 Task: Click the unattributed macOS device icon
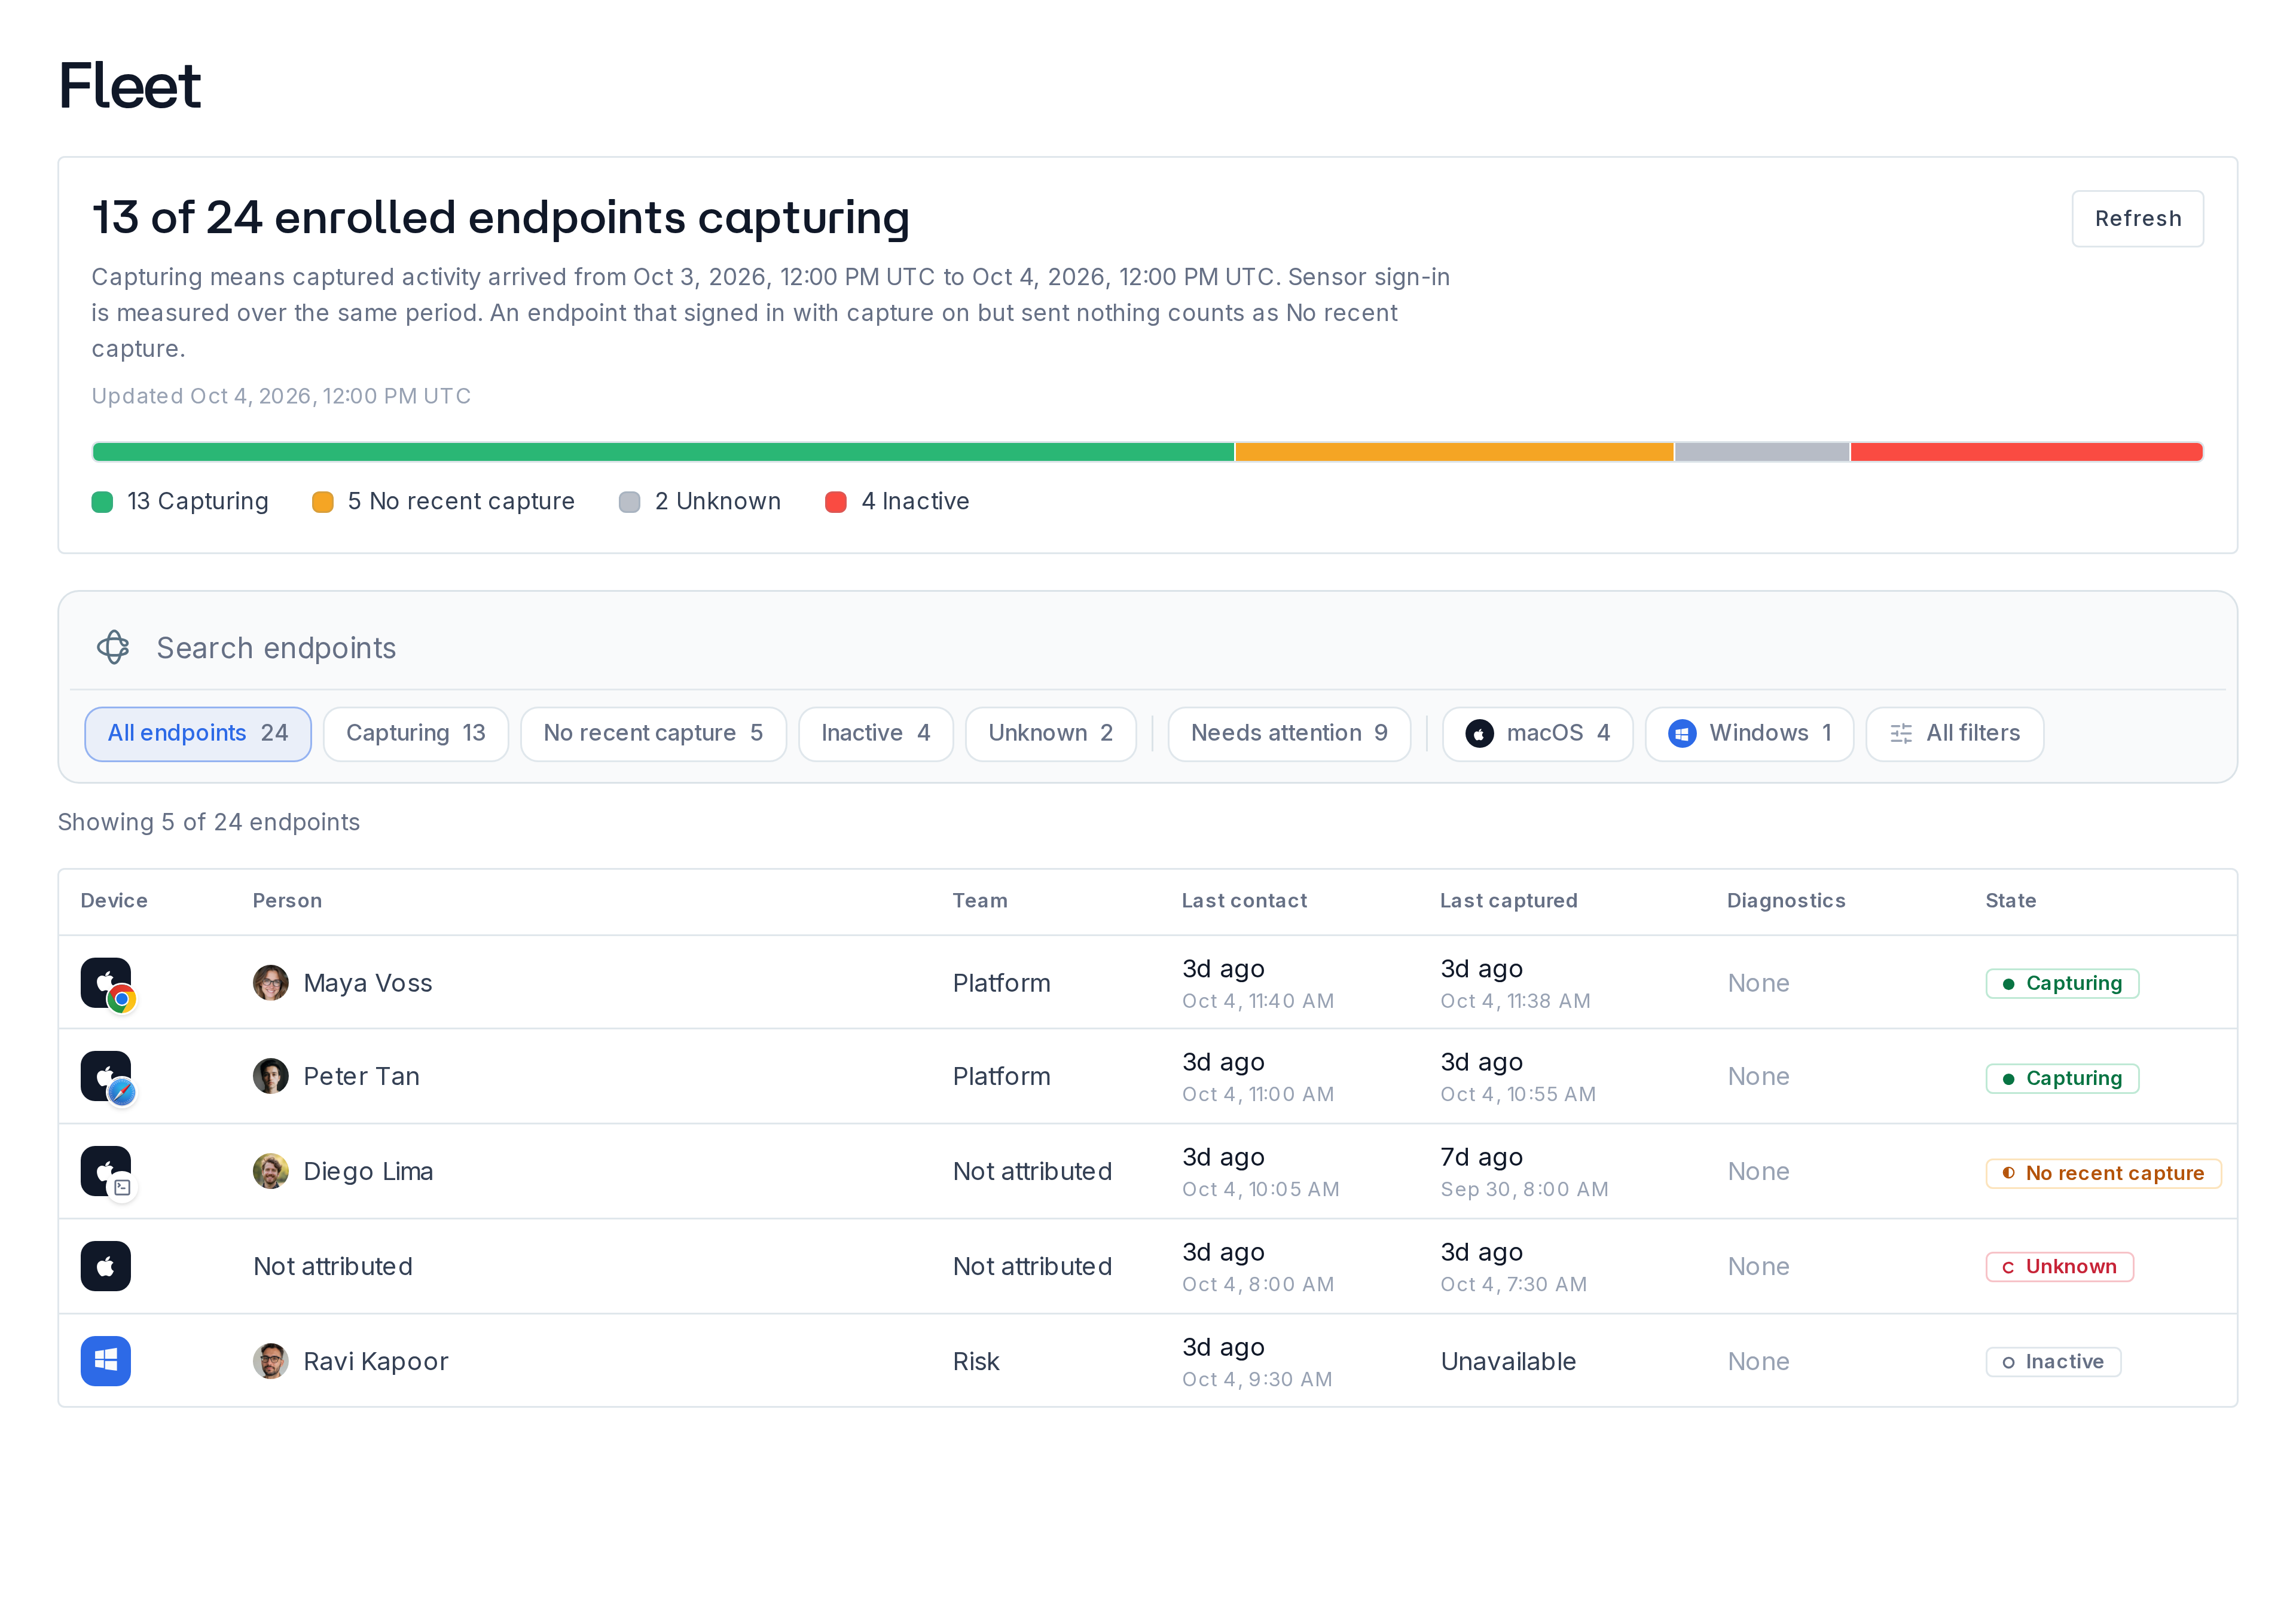click(106, 1266)
